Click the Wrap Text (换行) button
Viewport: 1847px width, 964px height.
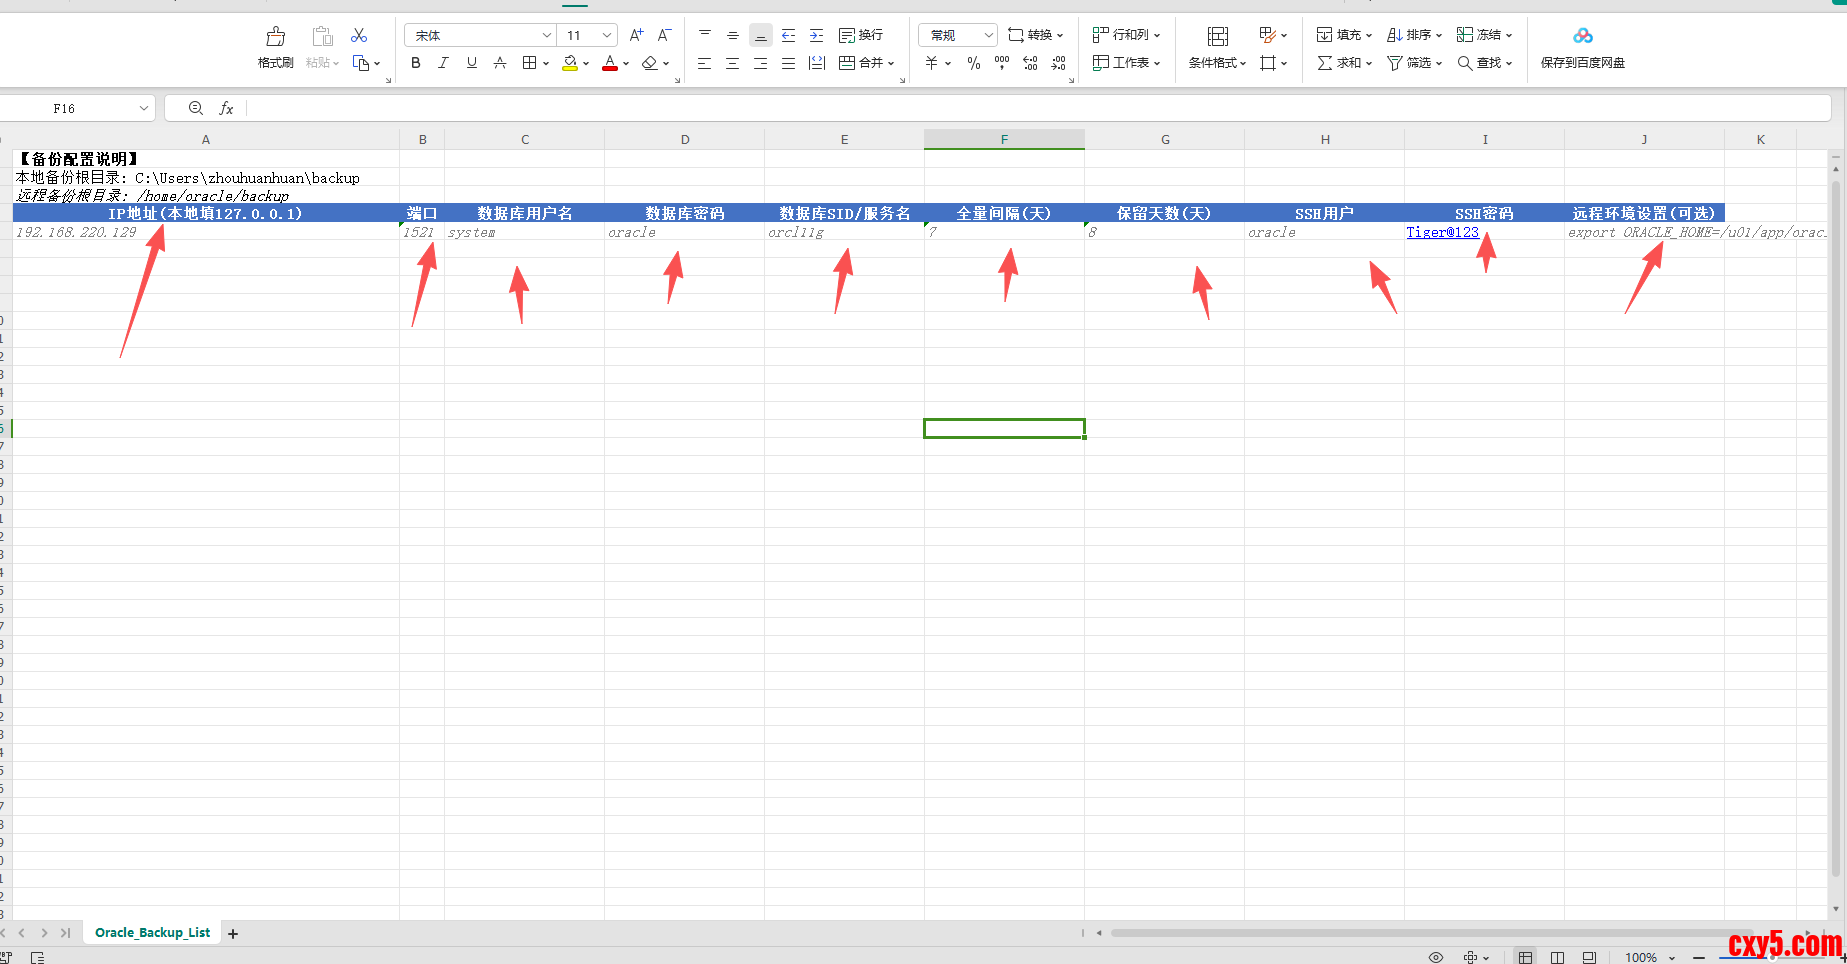tap(861, 36)
